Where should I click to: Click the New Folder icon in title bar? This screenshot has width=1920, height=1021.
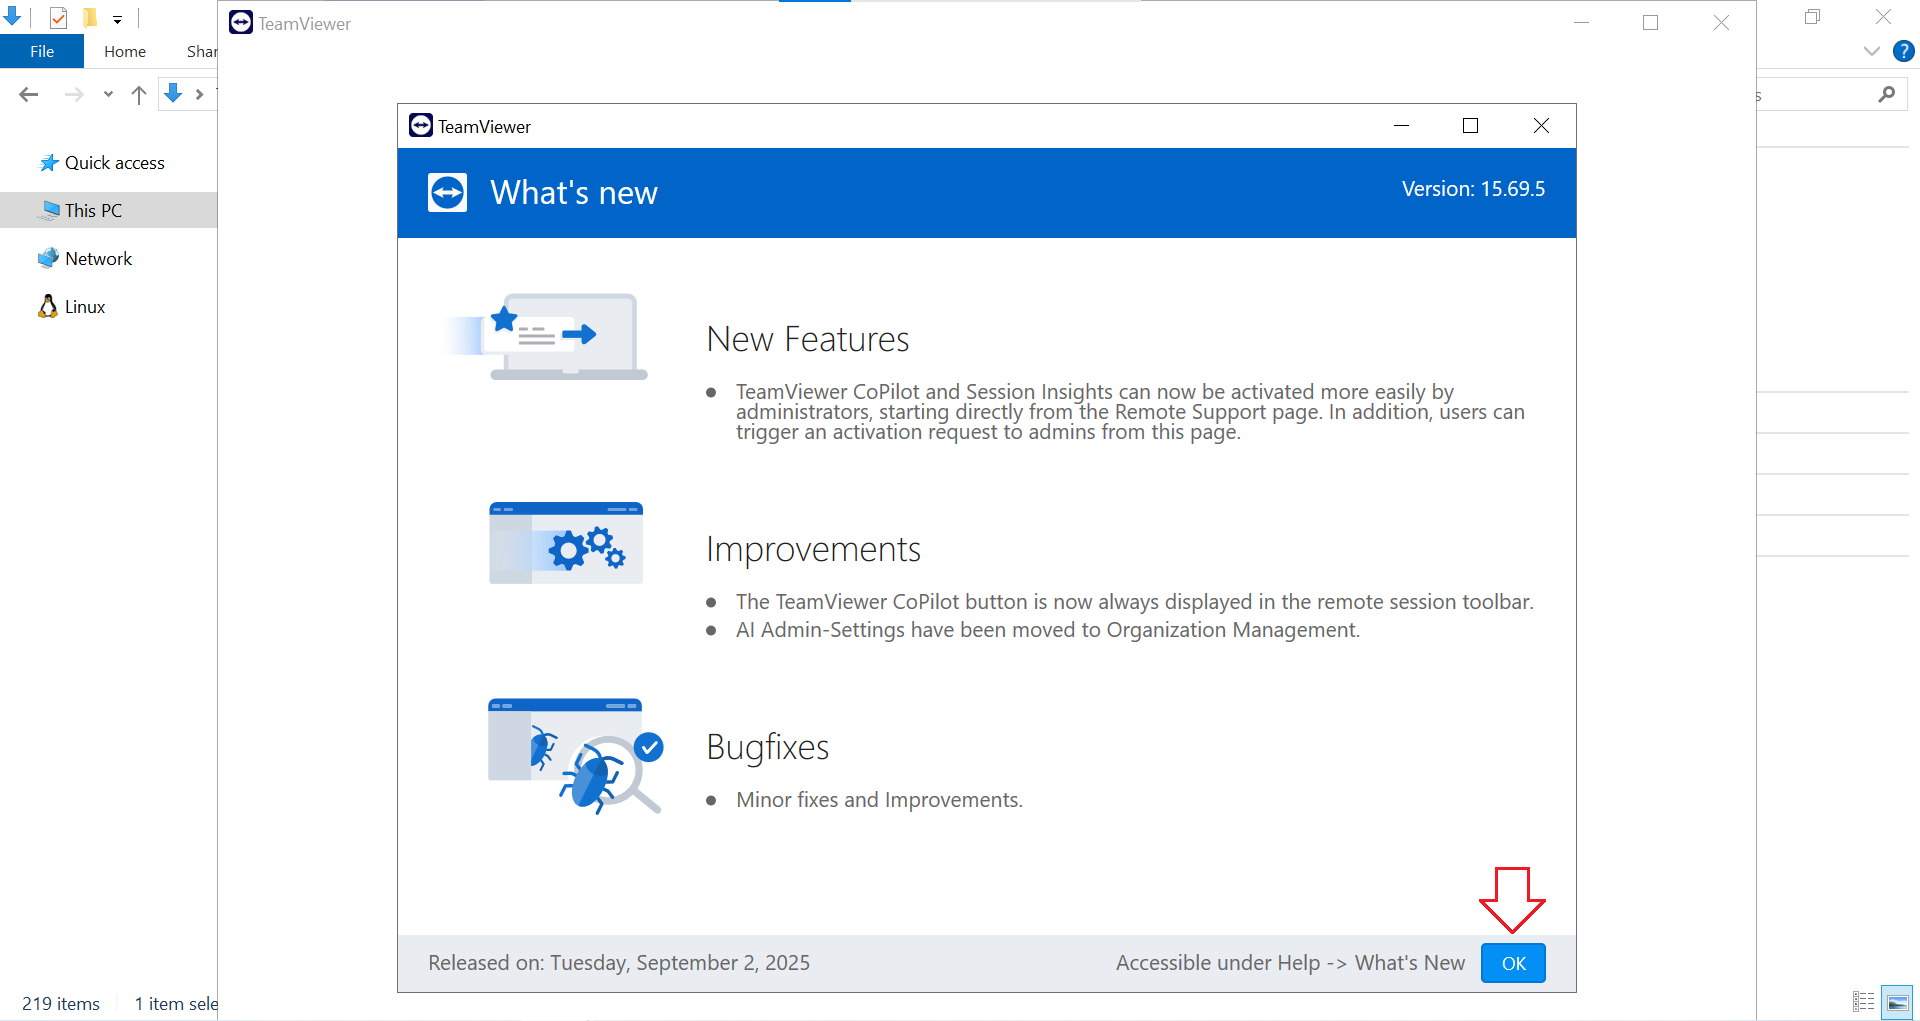pos(90,18)
